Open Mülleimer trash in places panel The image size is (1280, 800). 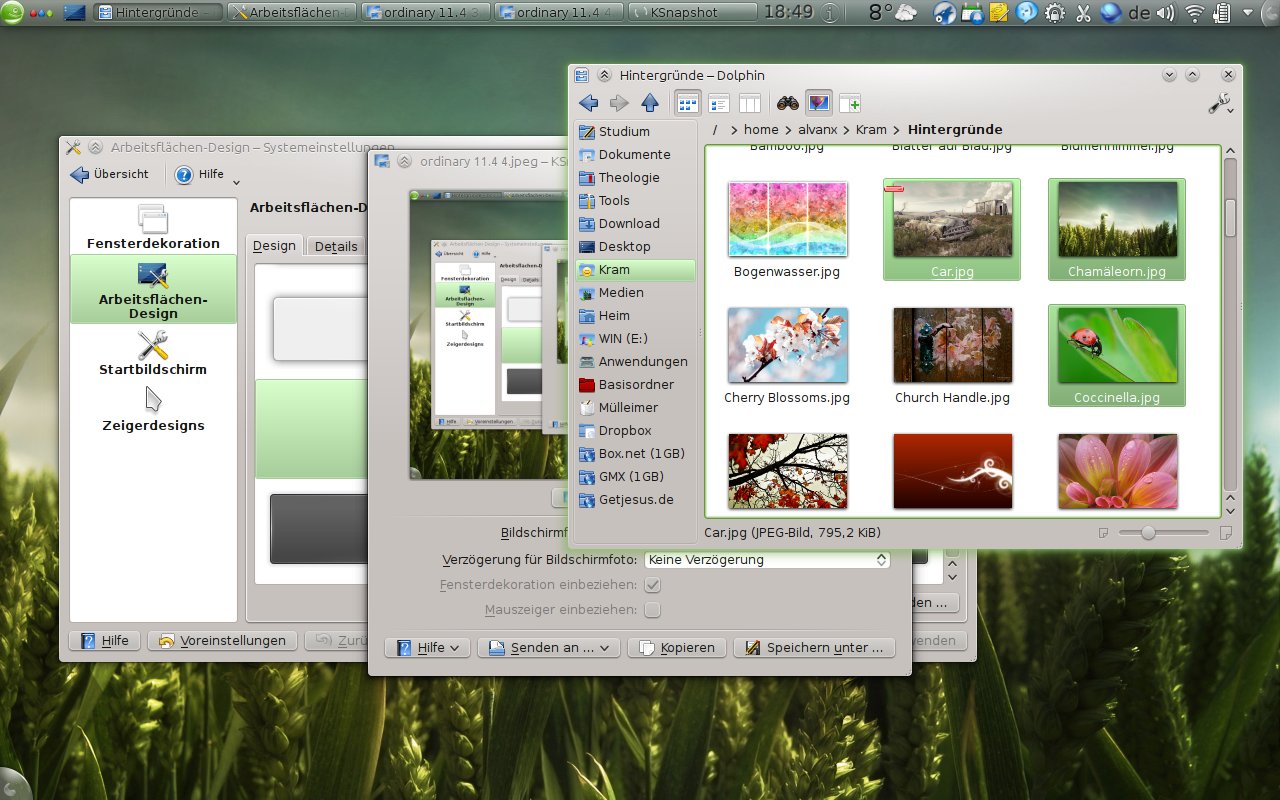pos(635,407)
